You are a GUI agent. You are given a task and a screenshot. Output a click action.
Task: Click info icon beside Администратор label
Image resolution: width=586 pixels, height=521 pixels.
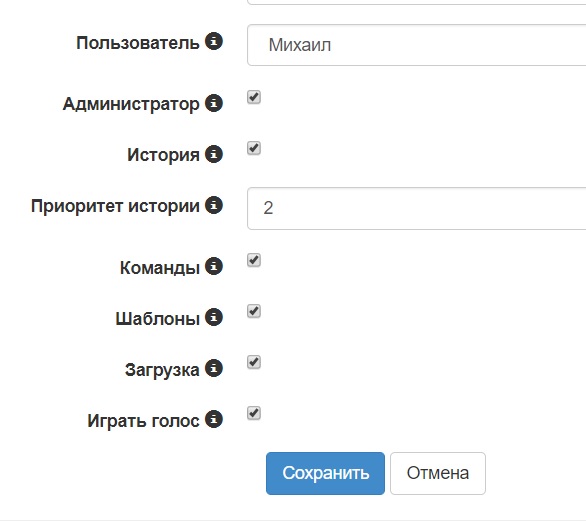click(x=214, y=103)
